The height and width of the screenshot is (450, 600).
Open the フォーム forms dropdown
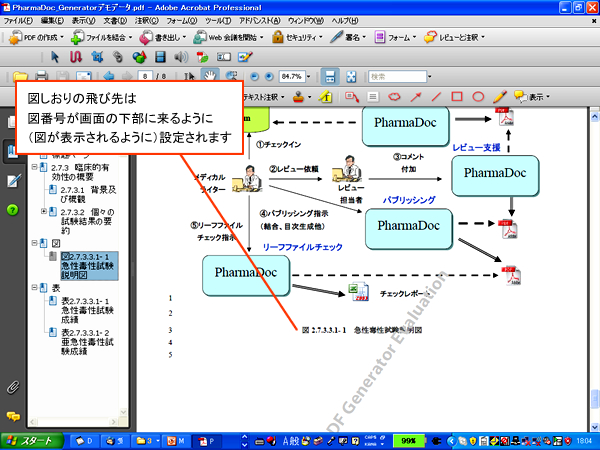[395, 37]
